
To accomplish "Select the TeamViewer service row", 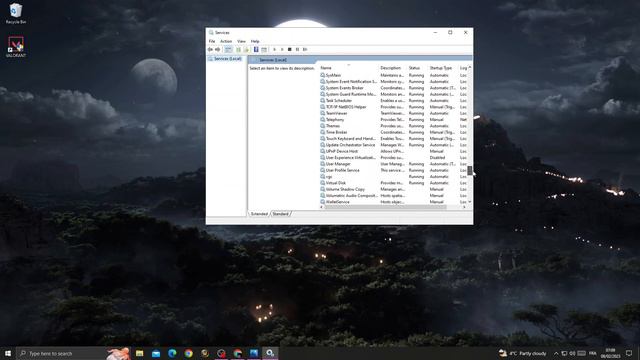I will [x=393, y=113].
